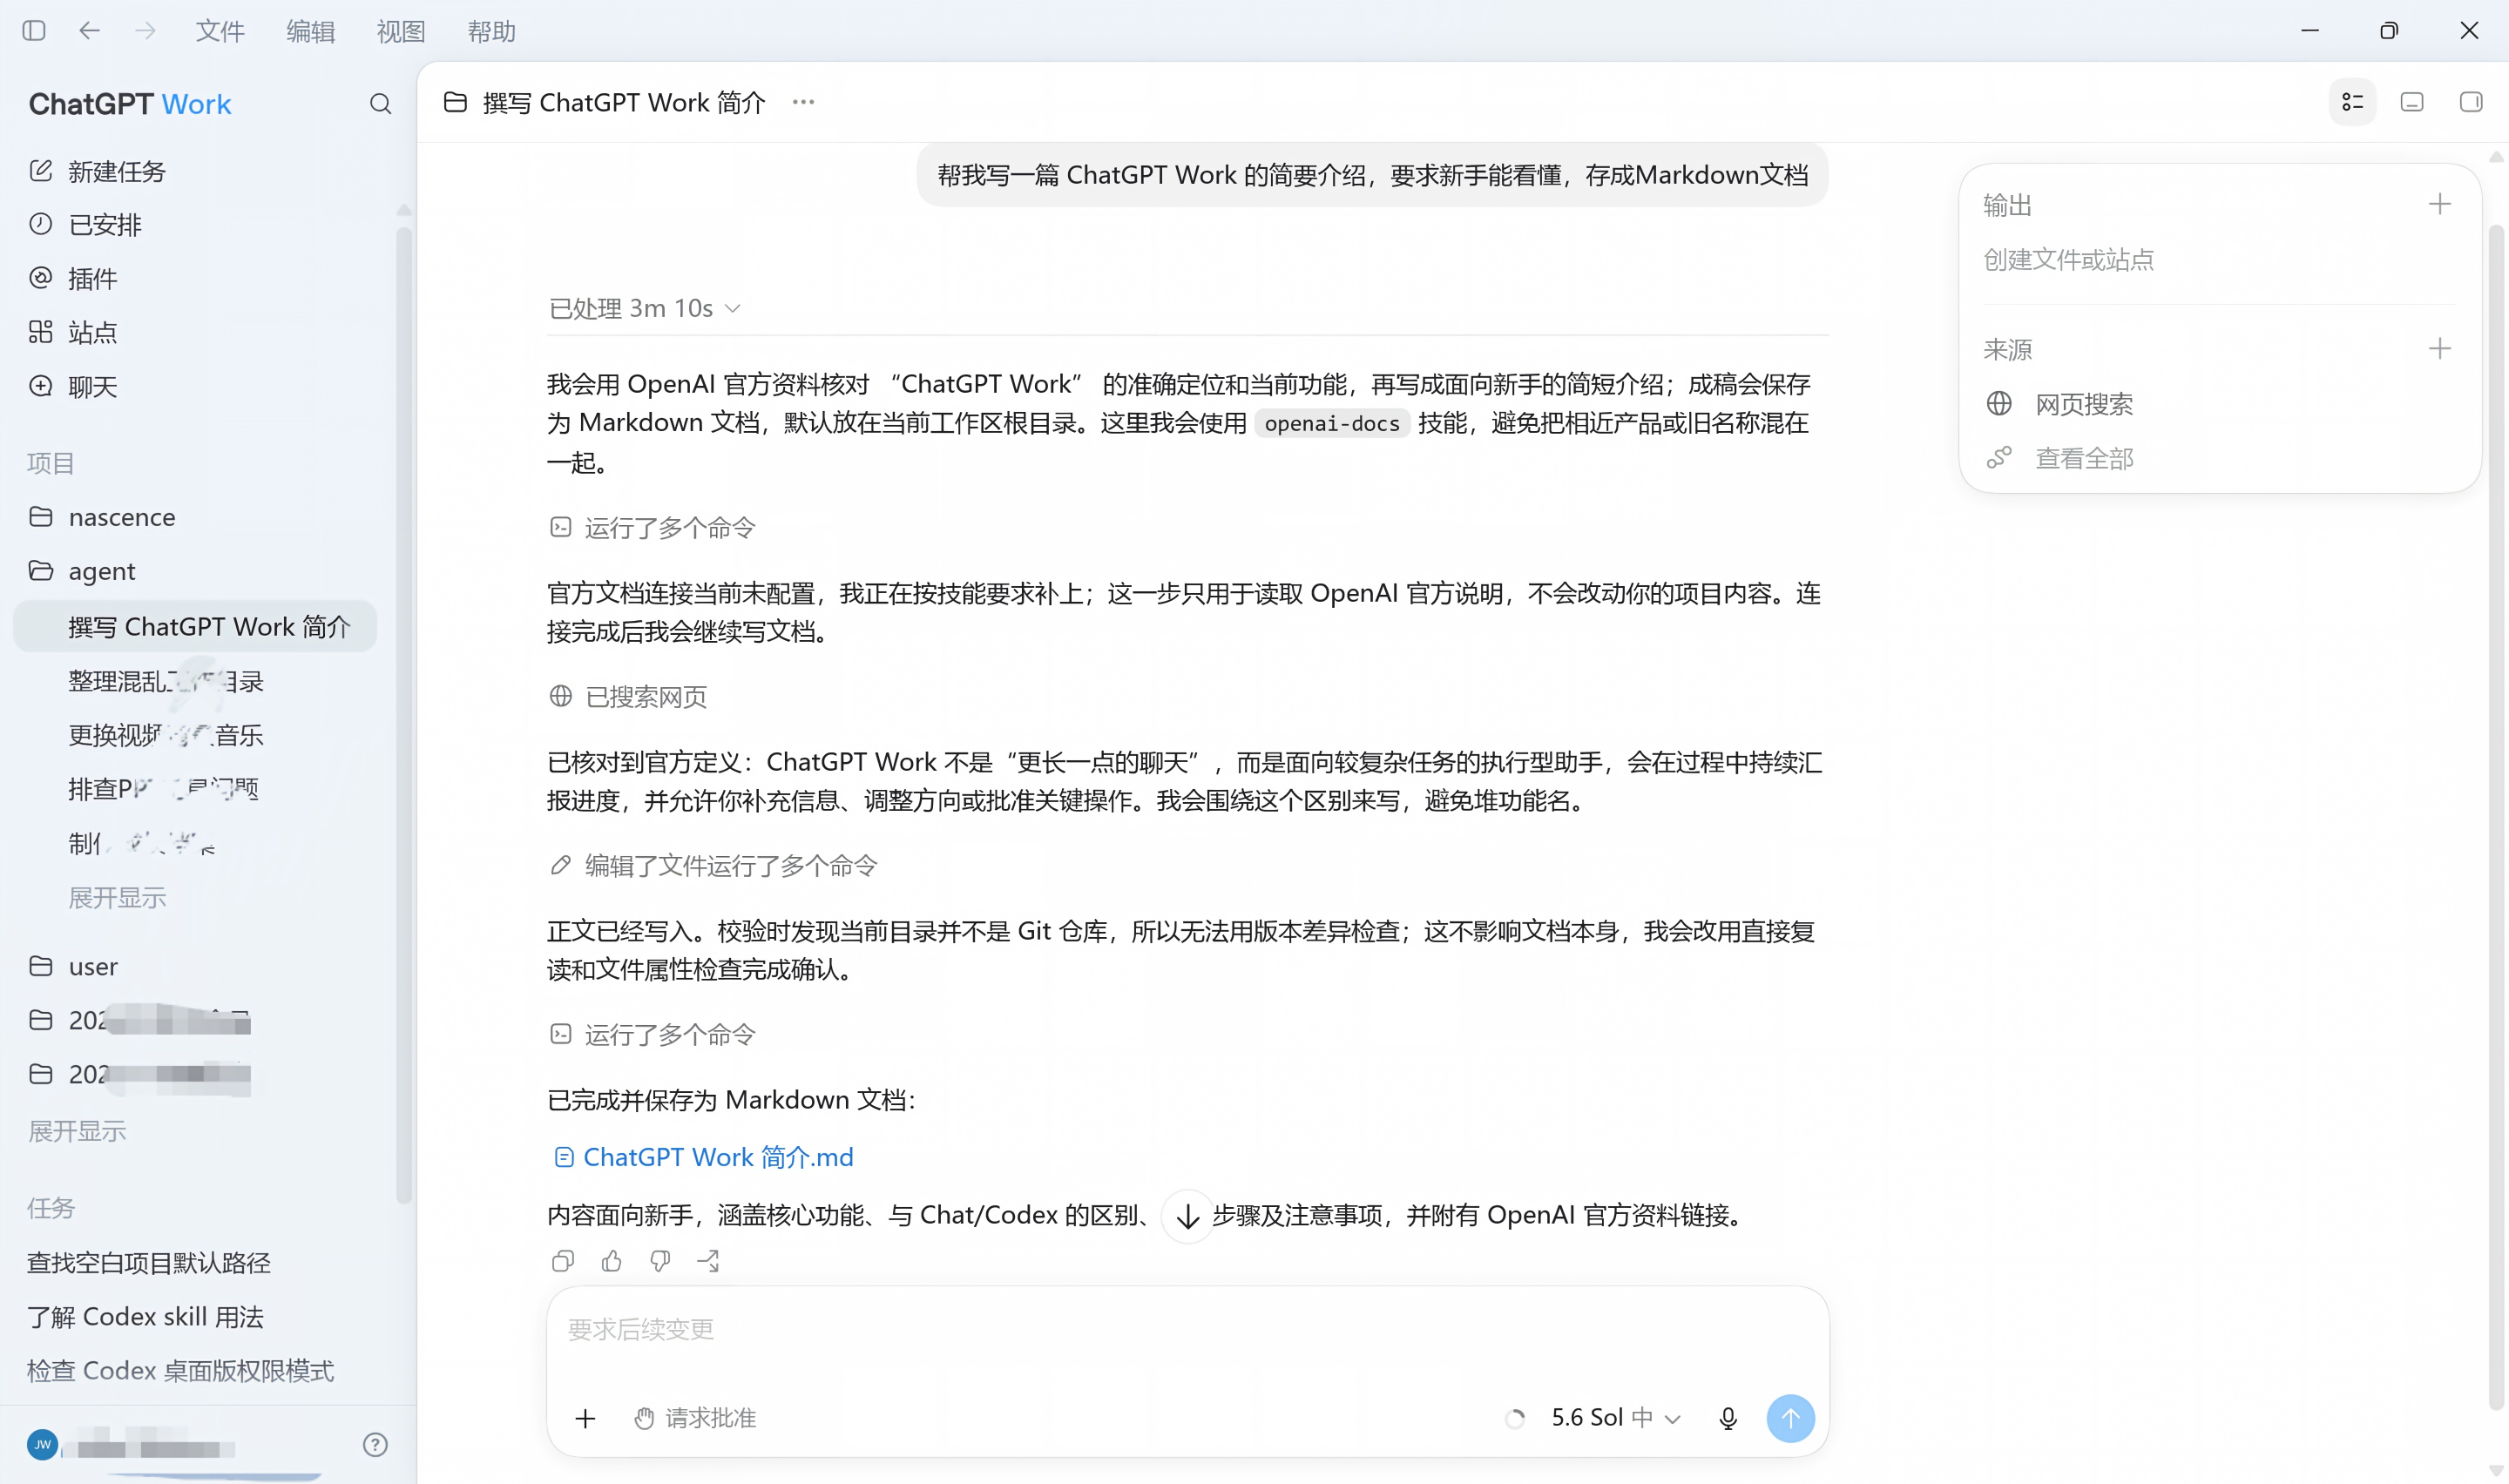Send the message with the blue arrow
Viewport: 2509px width, 1484px height.
tap(1791, 1419)
